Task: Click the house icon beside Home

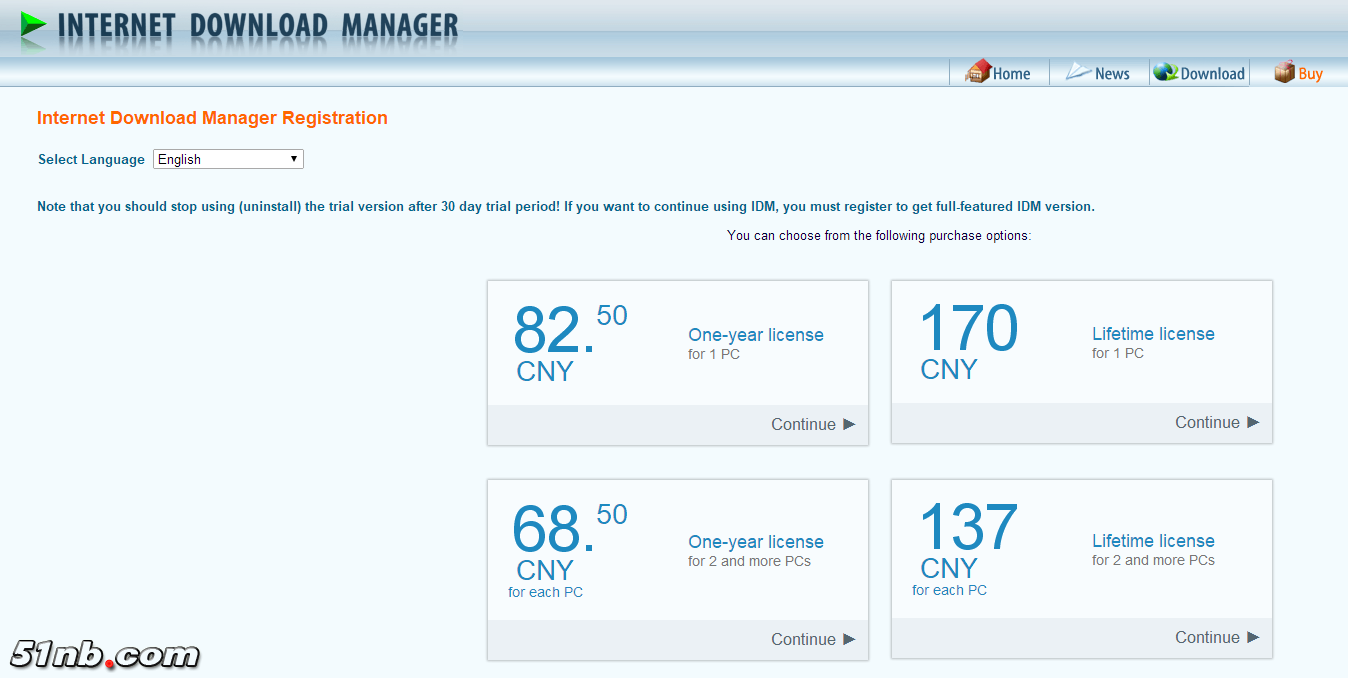Action: point(977,72)
